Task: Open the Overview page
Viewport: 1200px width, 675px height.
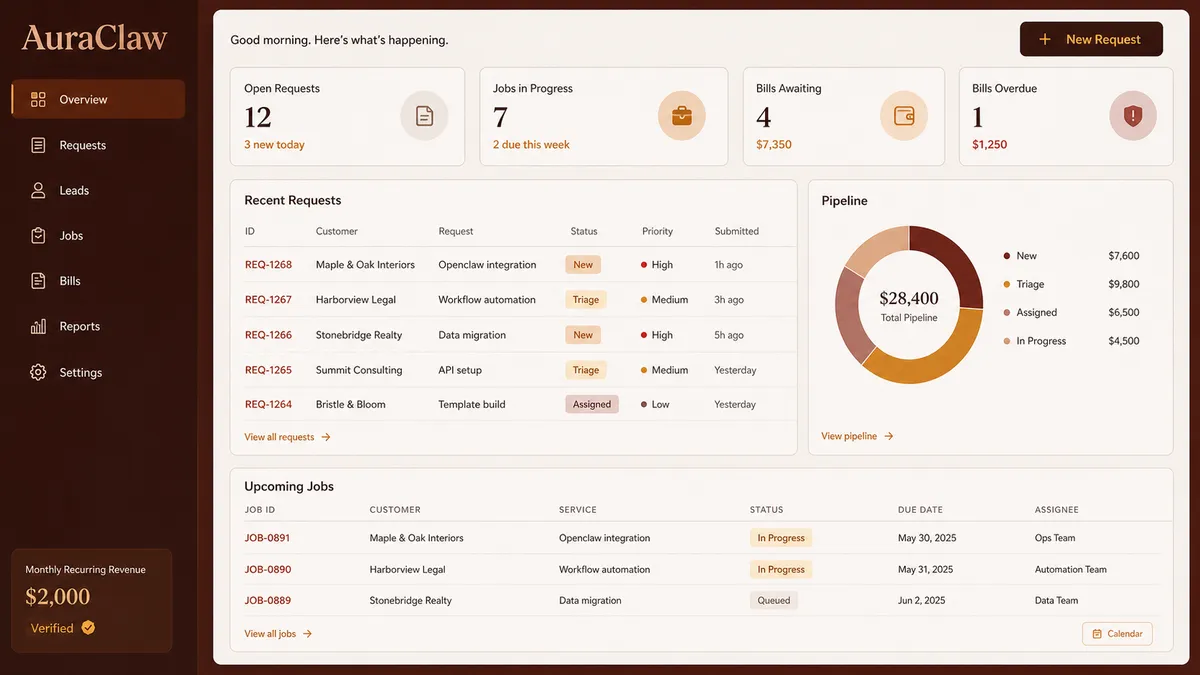Action: (98, 99)
